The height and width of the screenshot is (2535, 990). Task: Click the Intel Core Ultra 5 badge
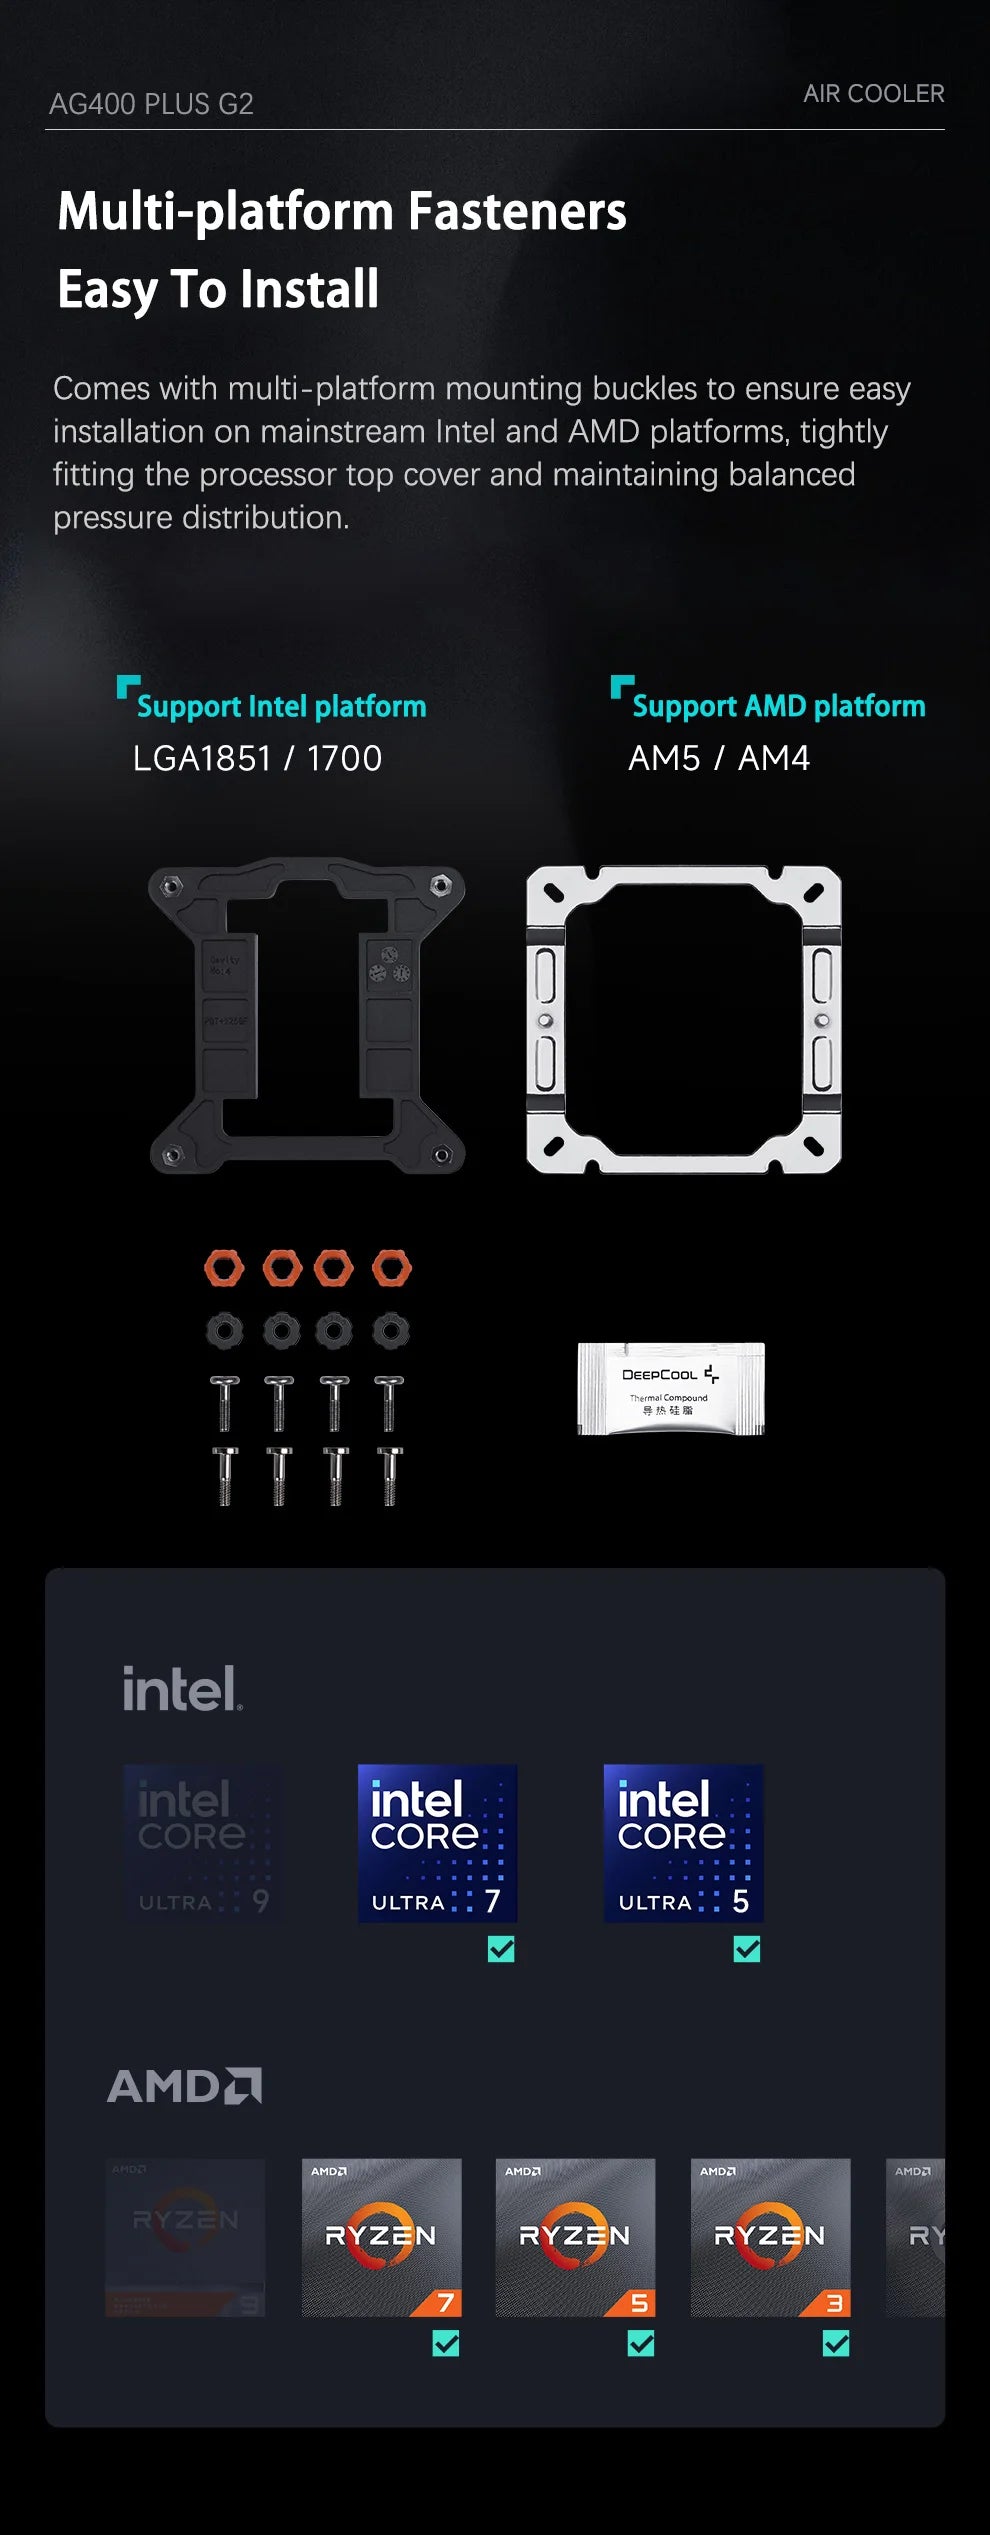coord(684,1842)
